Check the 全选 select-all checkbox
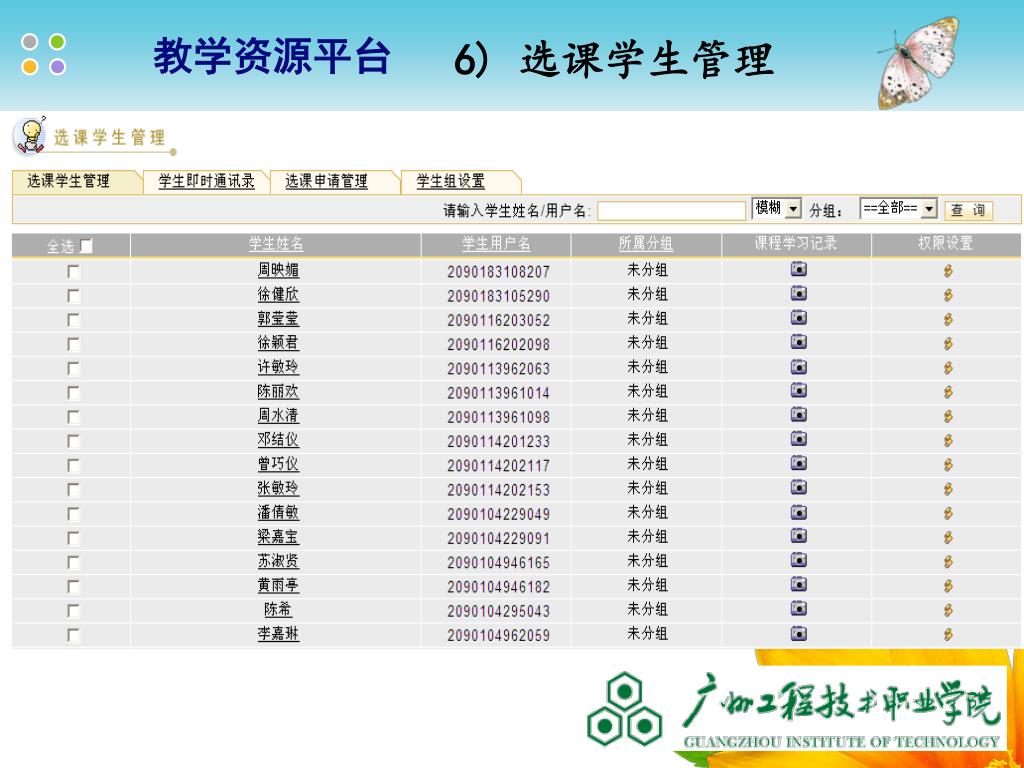1024x768 pixels. [x=86, y=246]
